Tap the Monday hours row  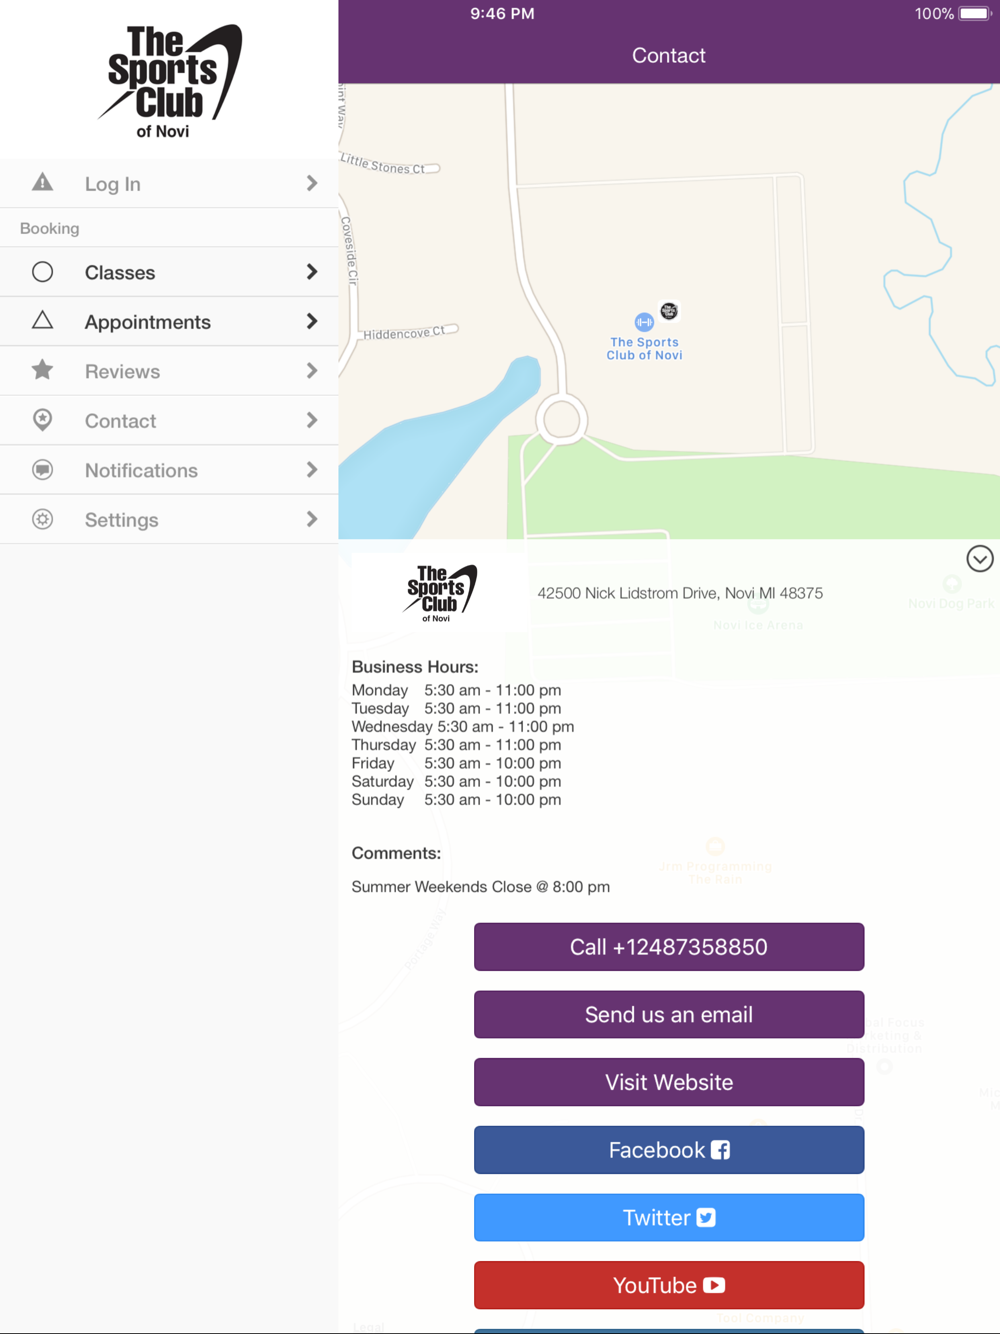456,690
